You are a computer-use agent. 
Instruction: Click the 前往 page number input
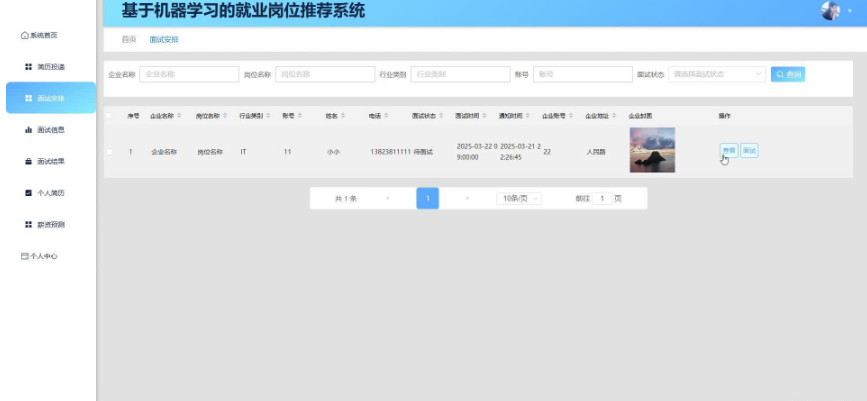[602, 199]
